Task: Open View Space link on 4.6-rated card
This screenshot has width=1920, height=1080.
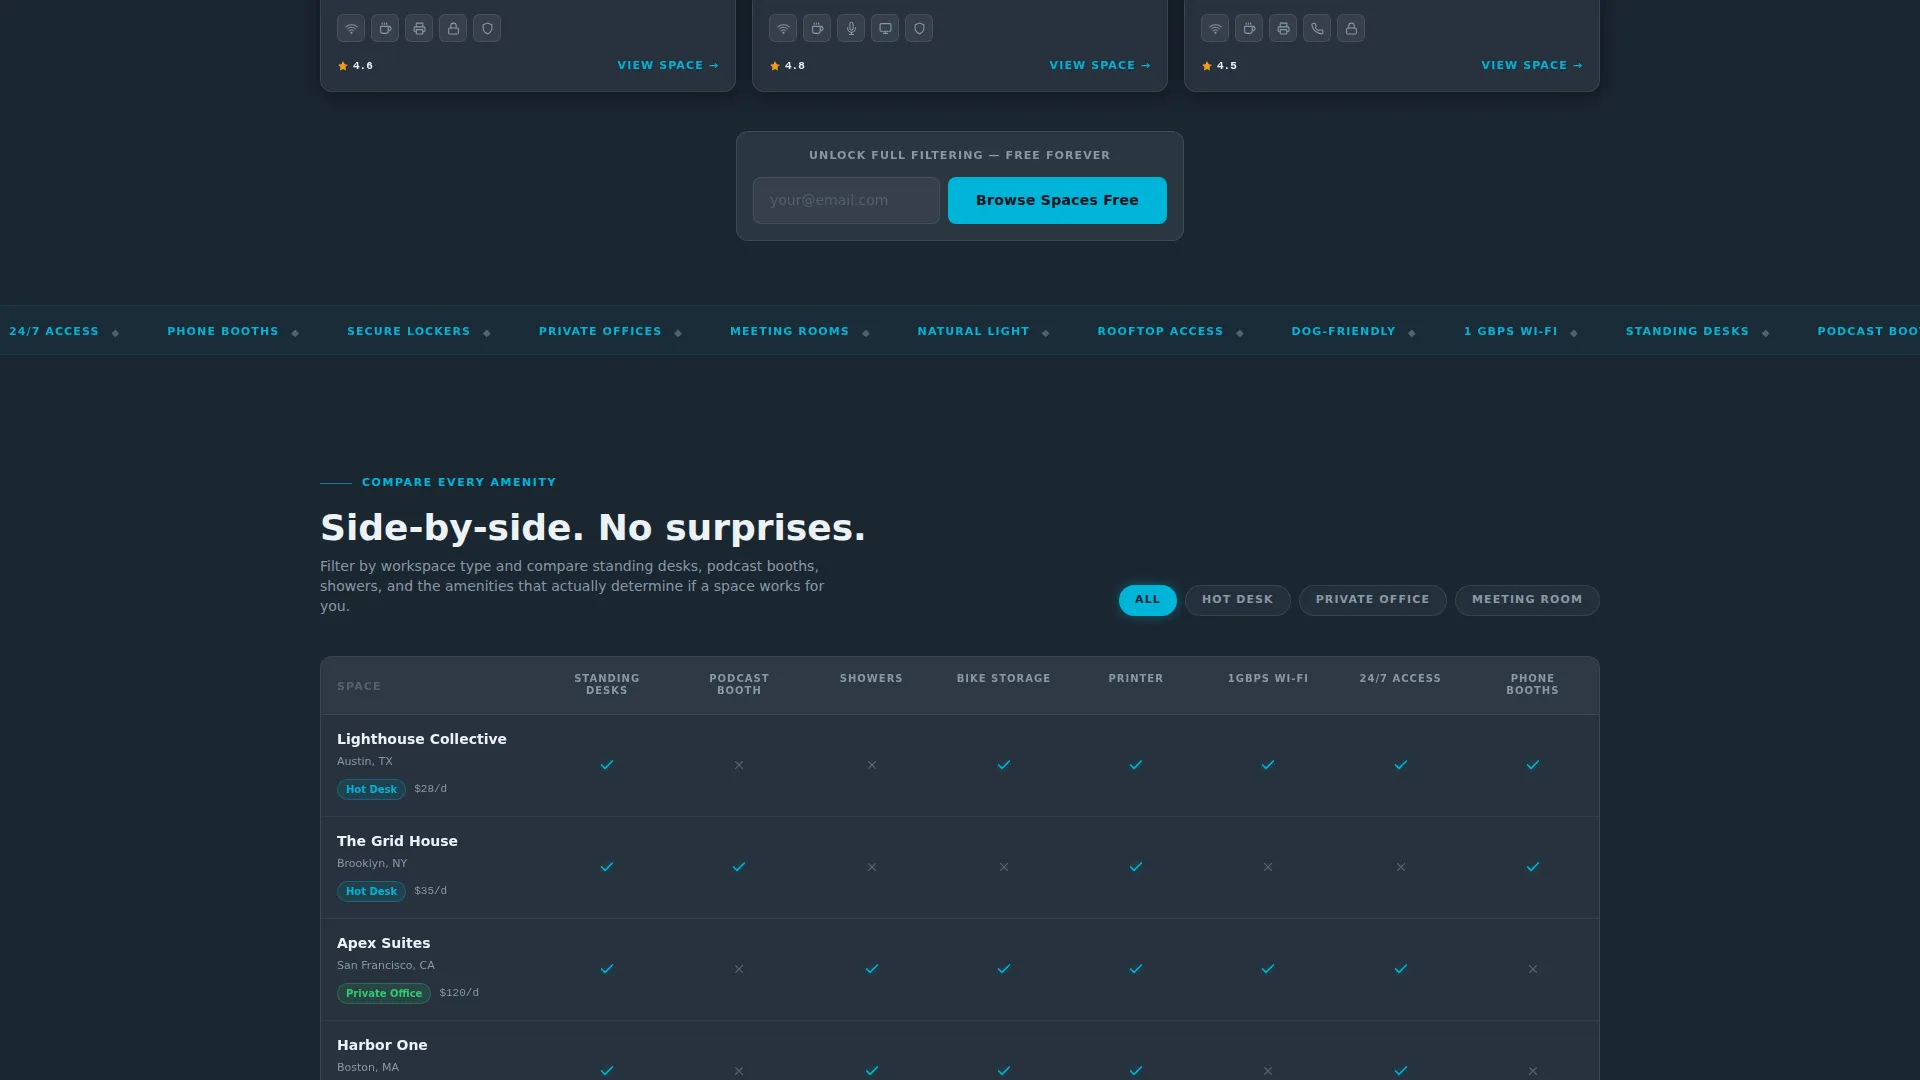Action: pyautogui.click(x=668, y=65)
